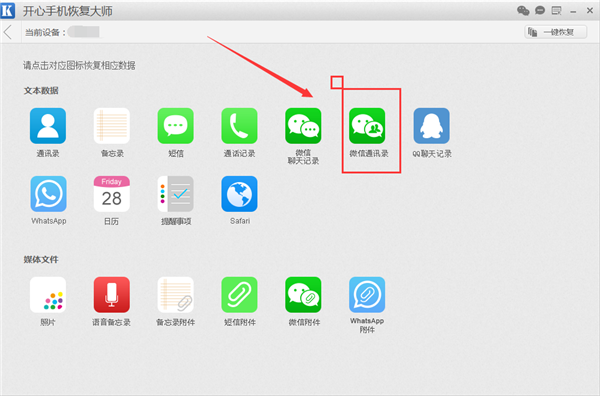Open the QQ聊天记录 recovery icon

click(x=431, y=126)
